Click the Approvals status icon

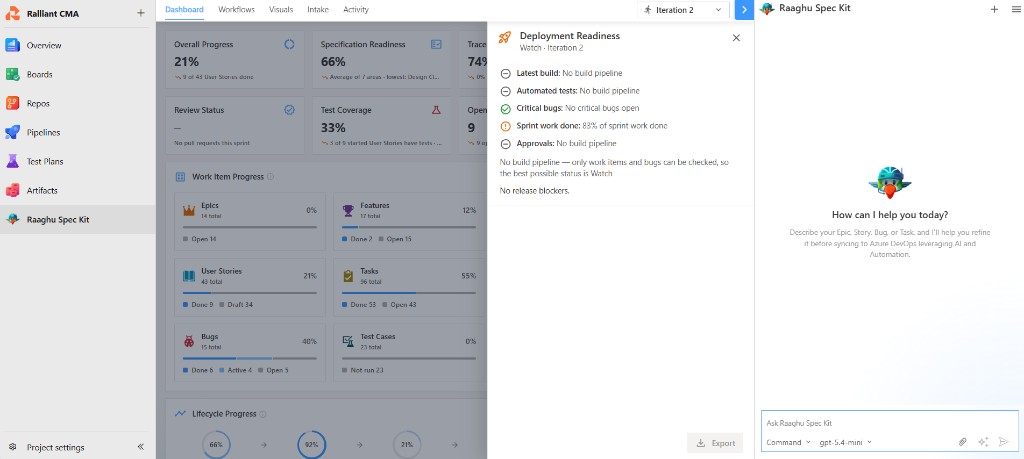[x=505, y=144]
